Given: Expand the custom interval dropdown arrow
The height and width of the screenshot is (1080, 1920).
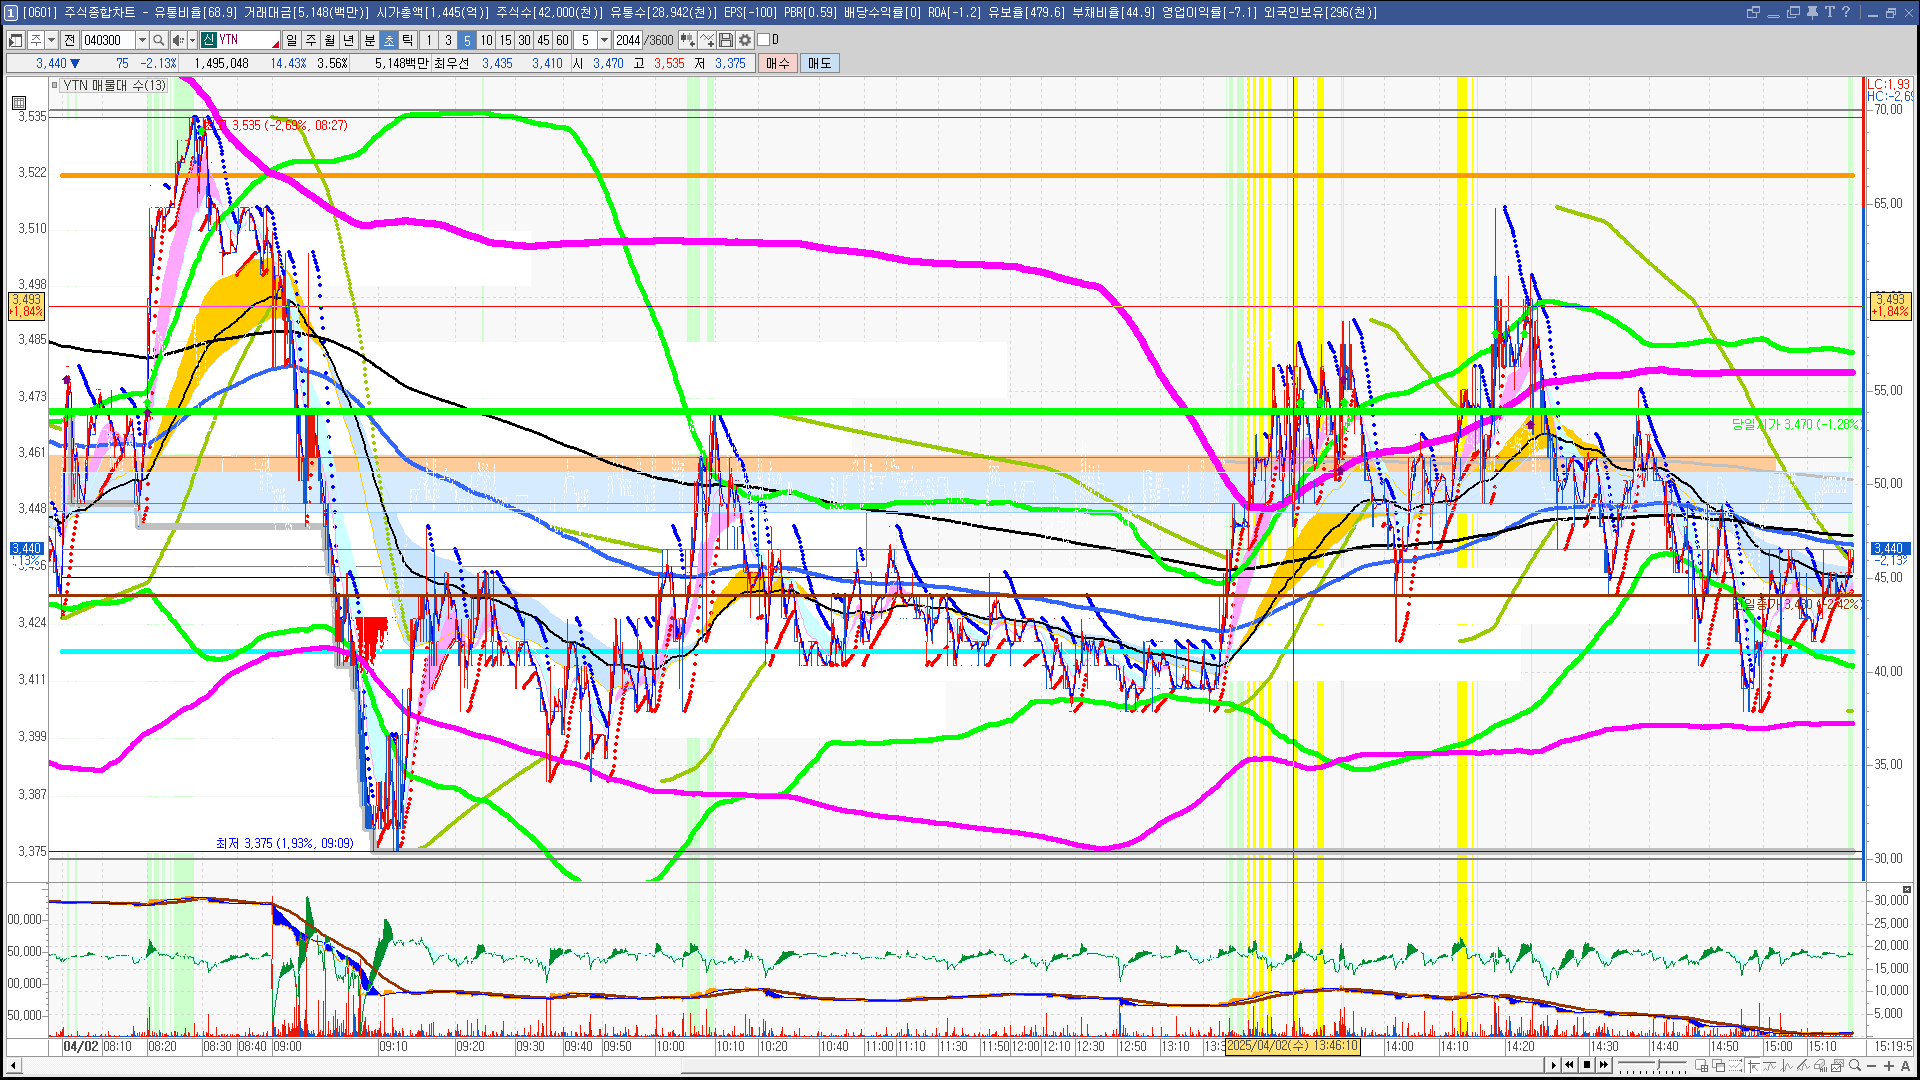Looking at the screenshot, I should (604, 40).
